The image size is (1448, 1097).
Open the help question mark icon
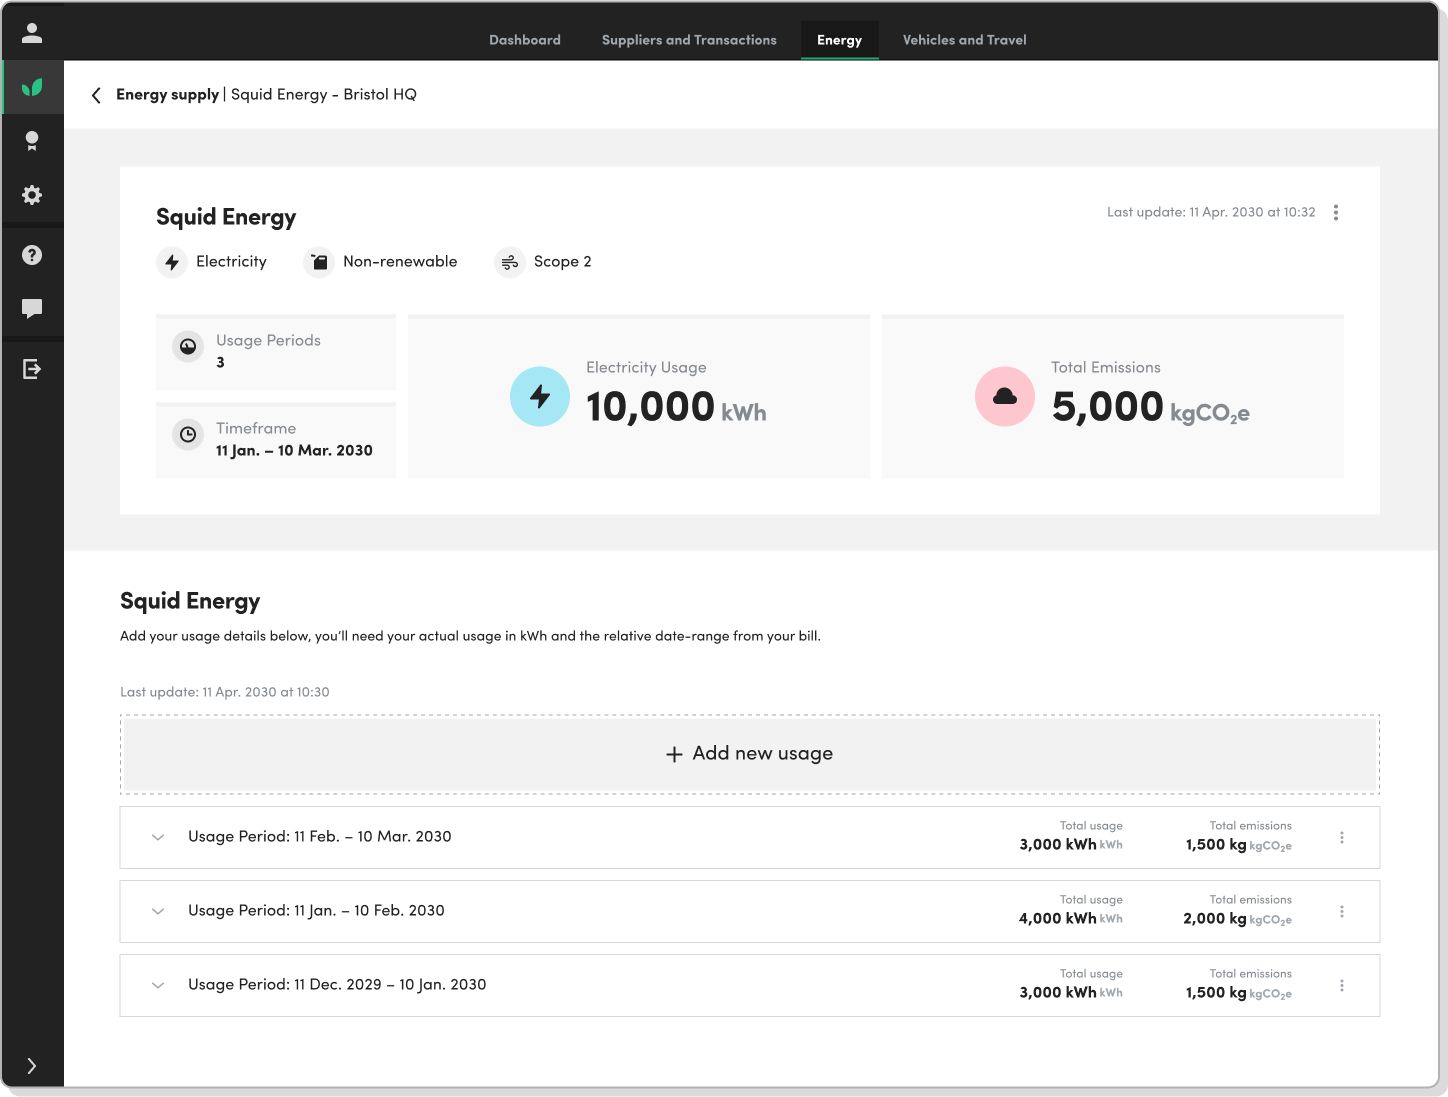pos(32,255)
